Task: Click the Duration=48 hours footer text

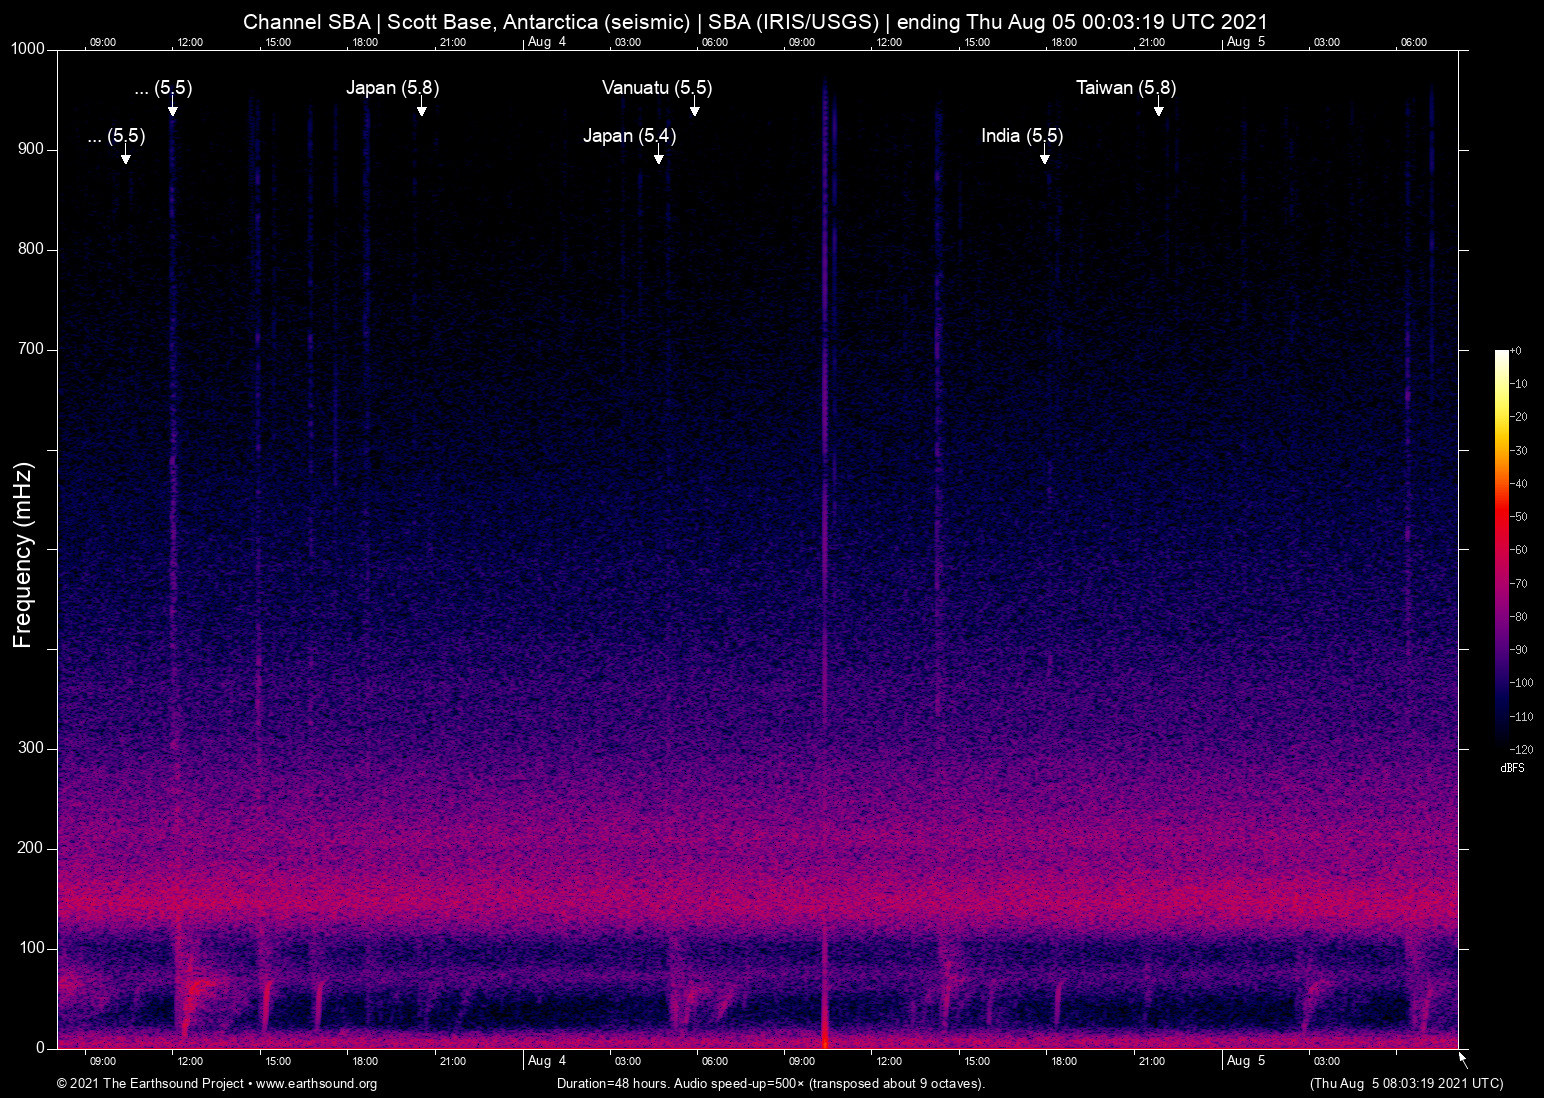Action: tap(770, 1084)
